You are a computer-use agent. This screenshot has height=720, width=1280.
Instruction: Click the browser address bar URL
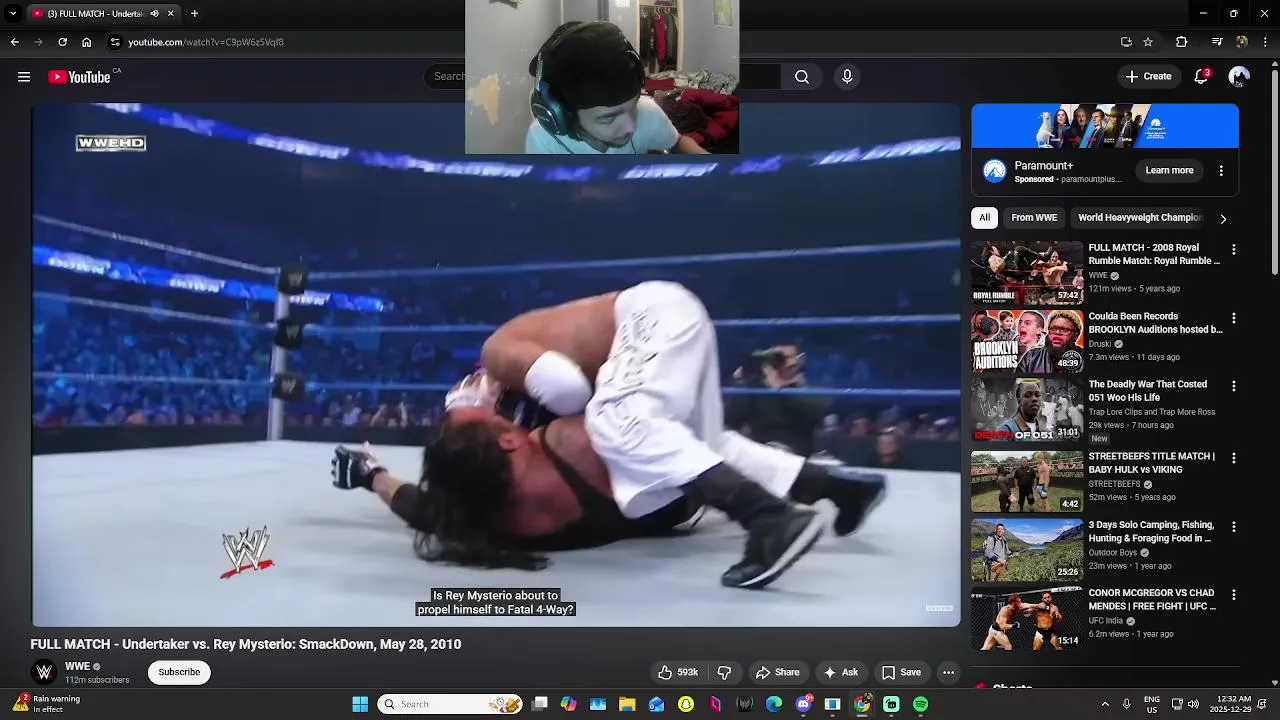point(206,42)
